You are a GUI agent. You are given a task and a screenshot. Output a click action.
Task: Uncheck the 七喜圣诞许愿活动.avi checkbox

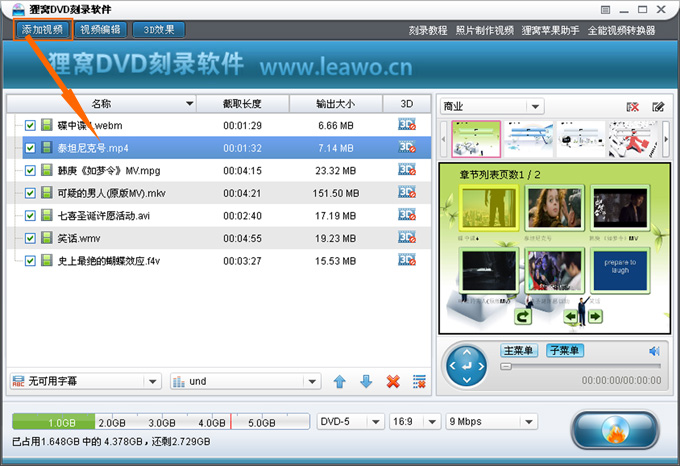point(30,216)
